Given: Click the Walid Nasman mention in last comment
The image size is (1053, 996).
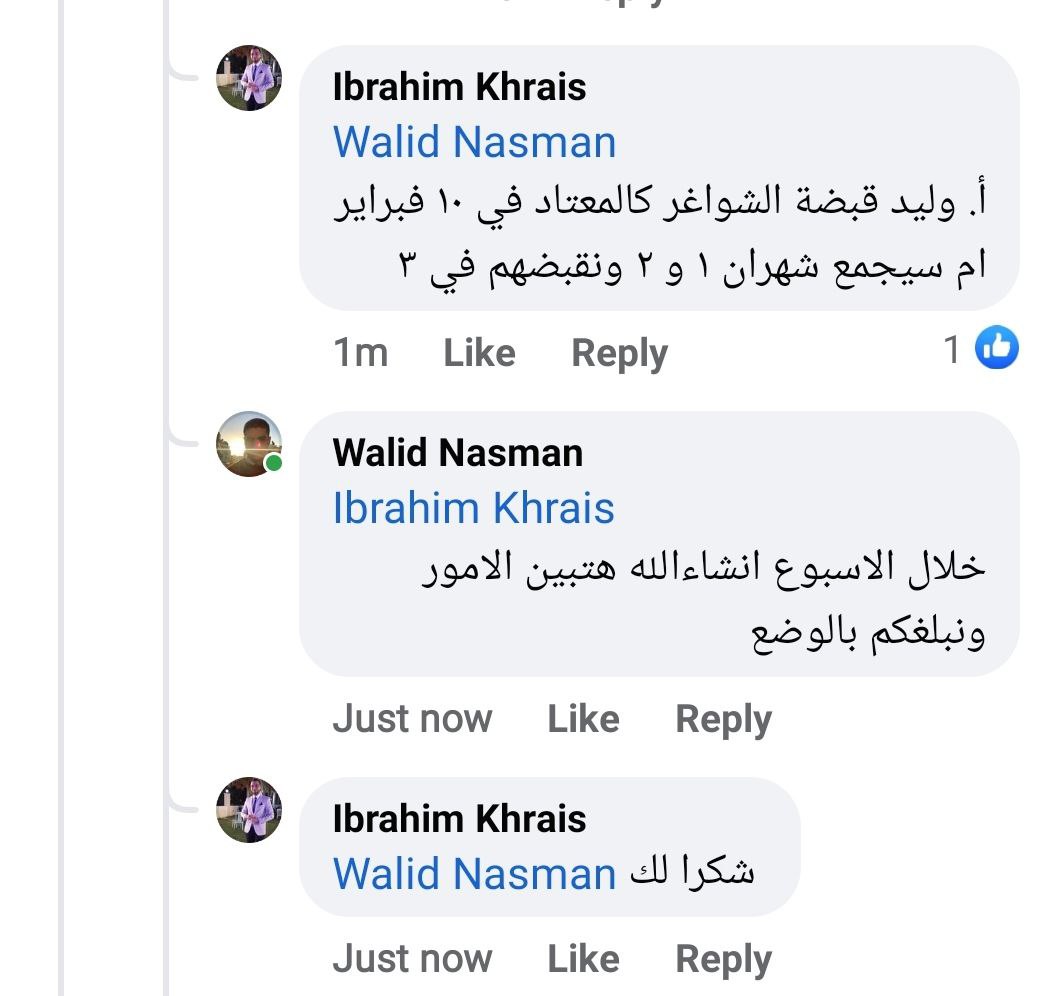Looking at the screenshot, I should [x=474, y=874].
